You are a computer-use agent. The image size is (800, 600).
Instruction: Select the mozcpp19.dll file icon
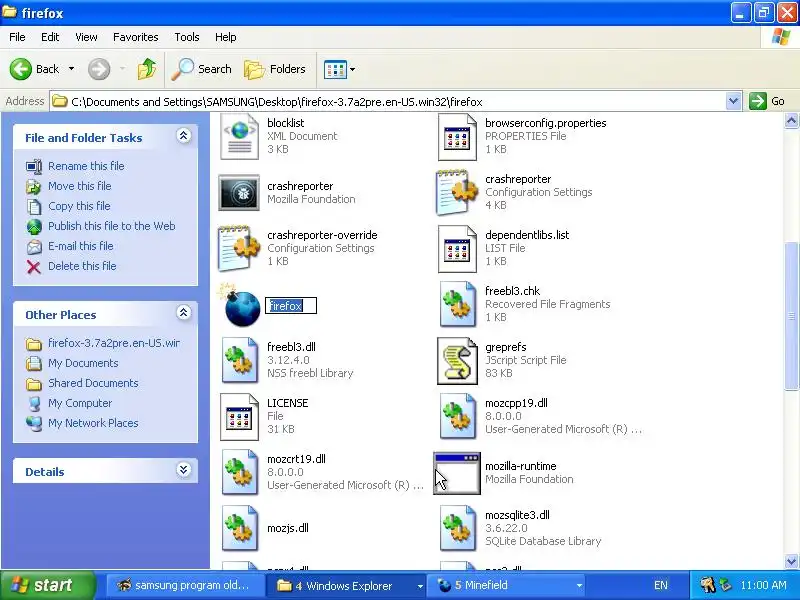pyautogui.click(x=457, y=417)
